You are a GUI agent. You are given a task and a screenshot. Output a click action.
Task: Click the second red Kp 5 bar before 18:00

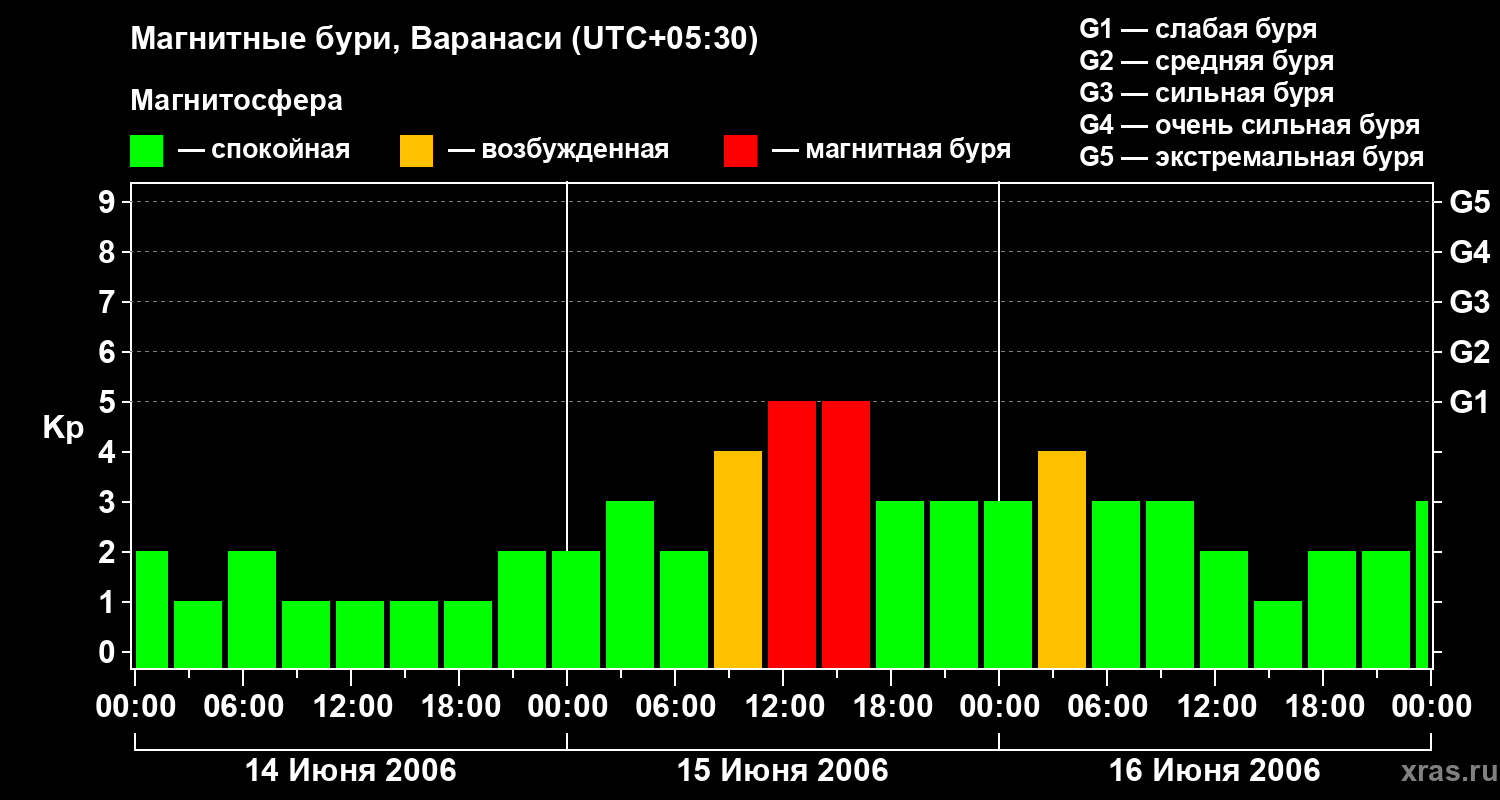click(846, 535)
